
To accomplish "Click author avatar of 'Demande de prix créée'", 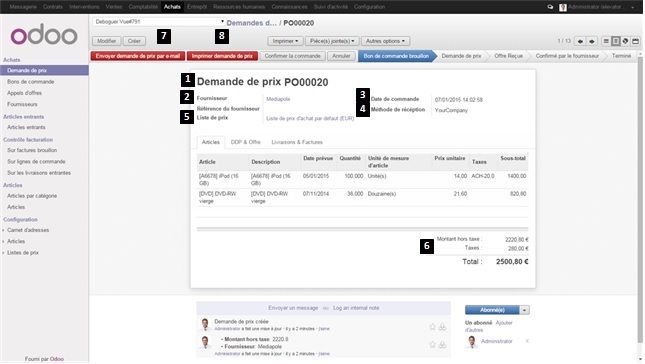I will tap(205, 325).
